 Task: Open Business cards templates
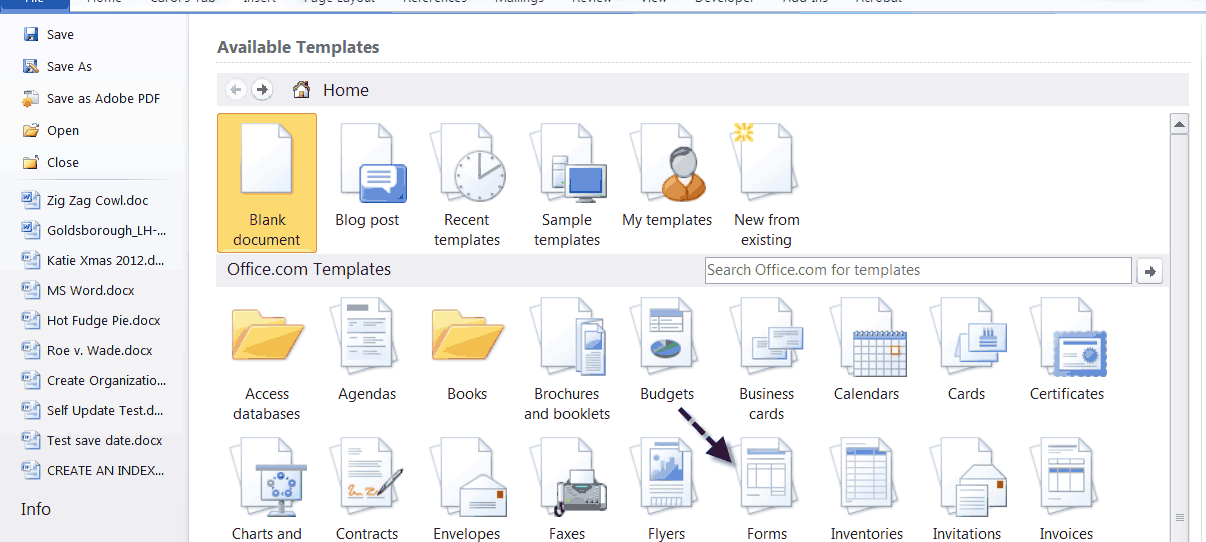tap(767, 360)
